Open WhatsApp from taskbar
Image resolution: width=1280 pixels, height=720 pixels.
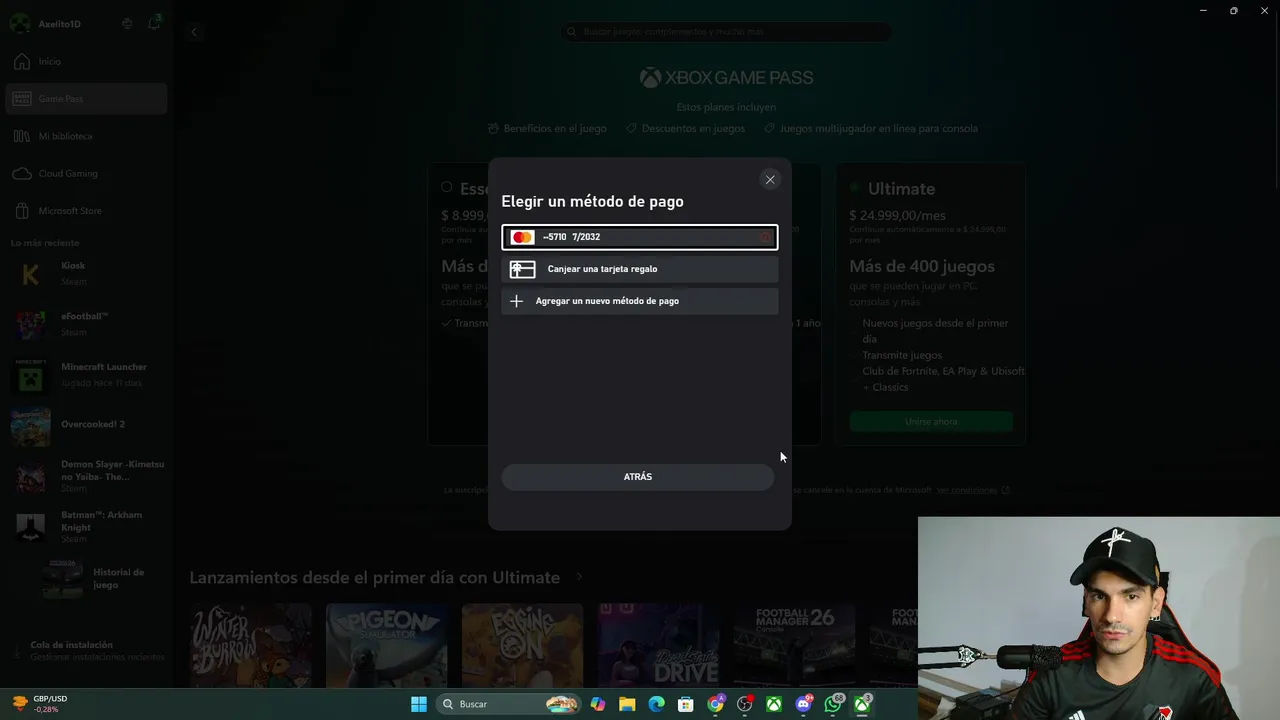coord(833,704)
